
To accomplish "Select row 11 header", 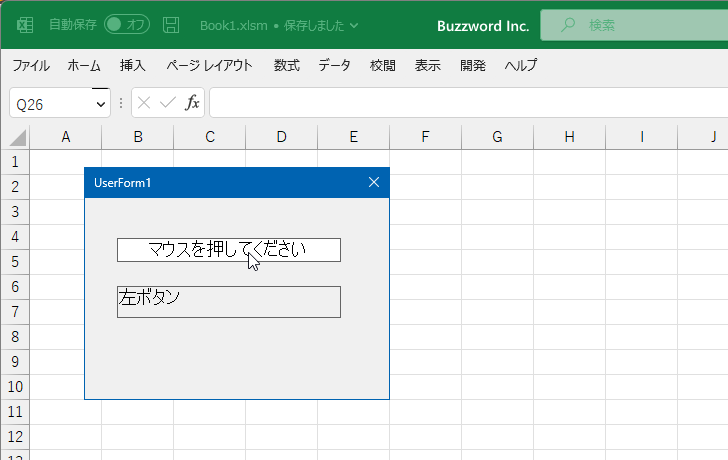I will (15, 412).
